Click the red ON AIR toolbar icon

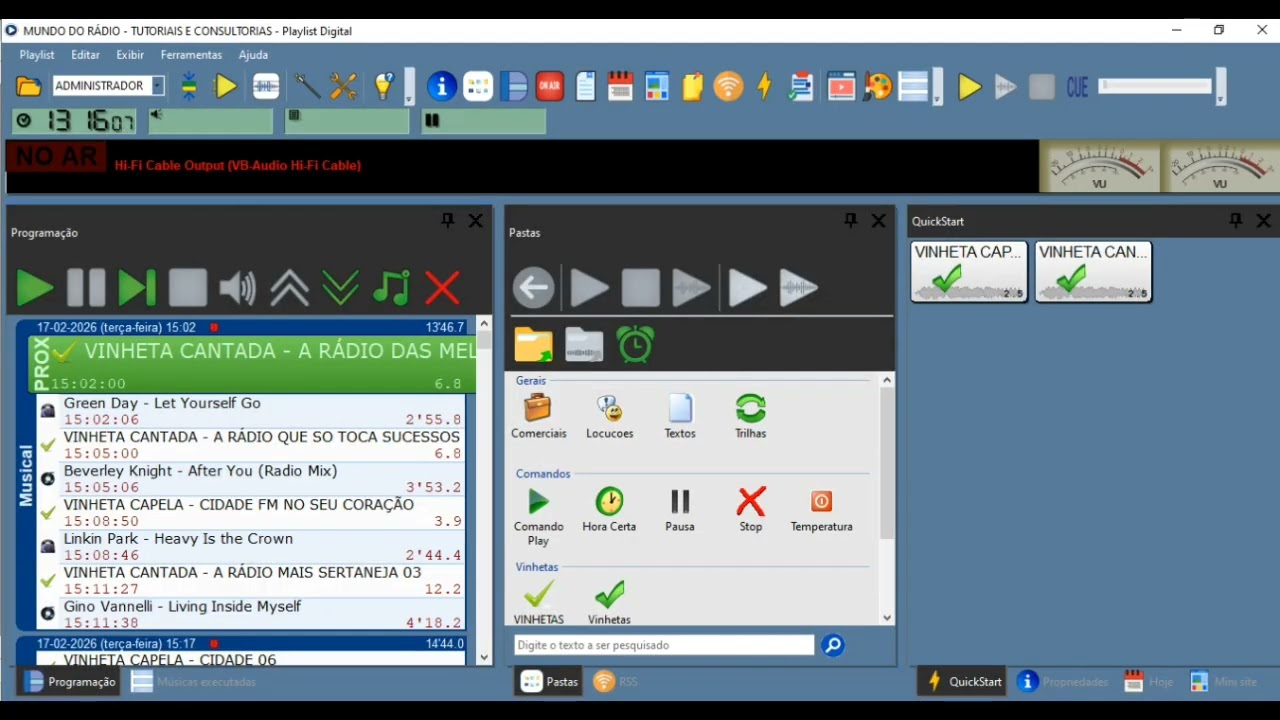[x=549, y=86]
